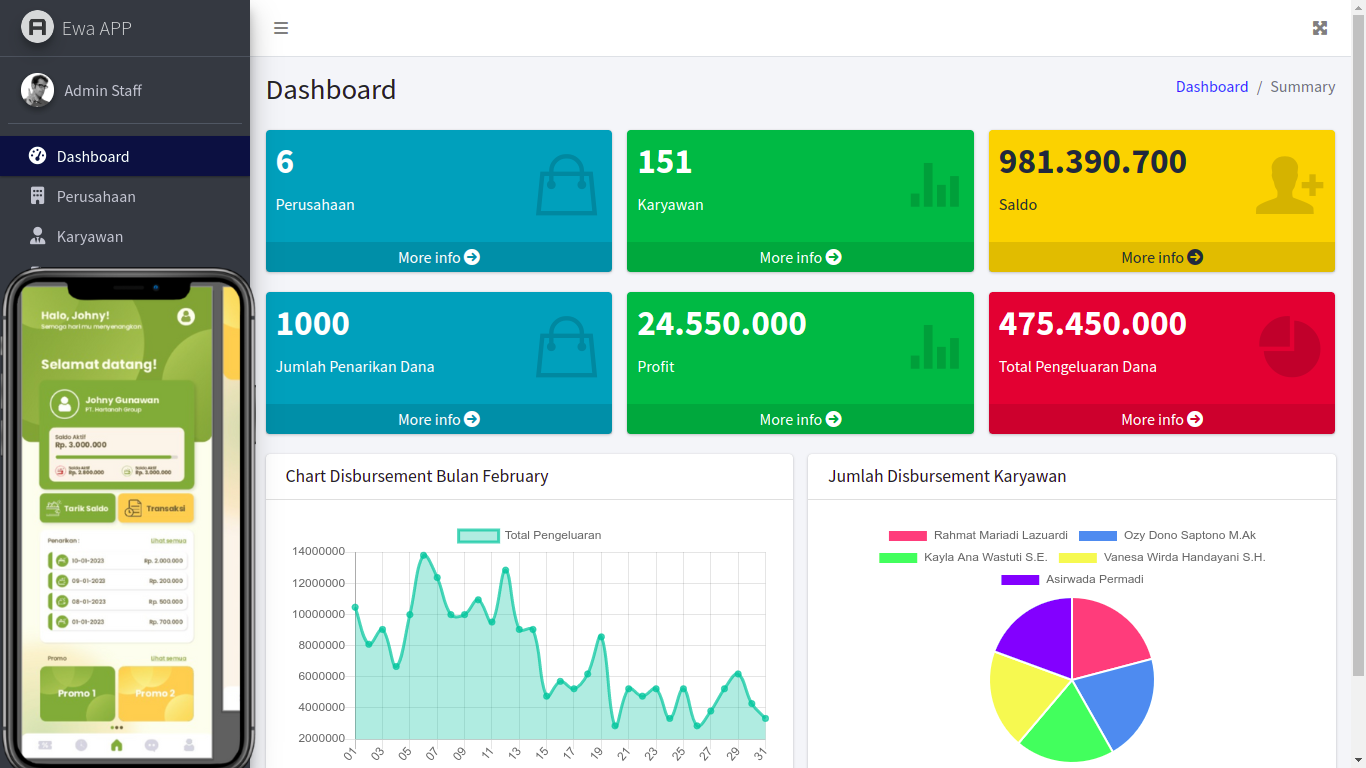This screenshot has height=768, width=1366.
Task: Click the yellow Vanesa Wirda Handayani S.H. legend swatch
Action: point(1078,558)
